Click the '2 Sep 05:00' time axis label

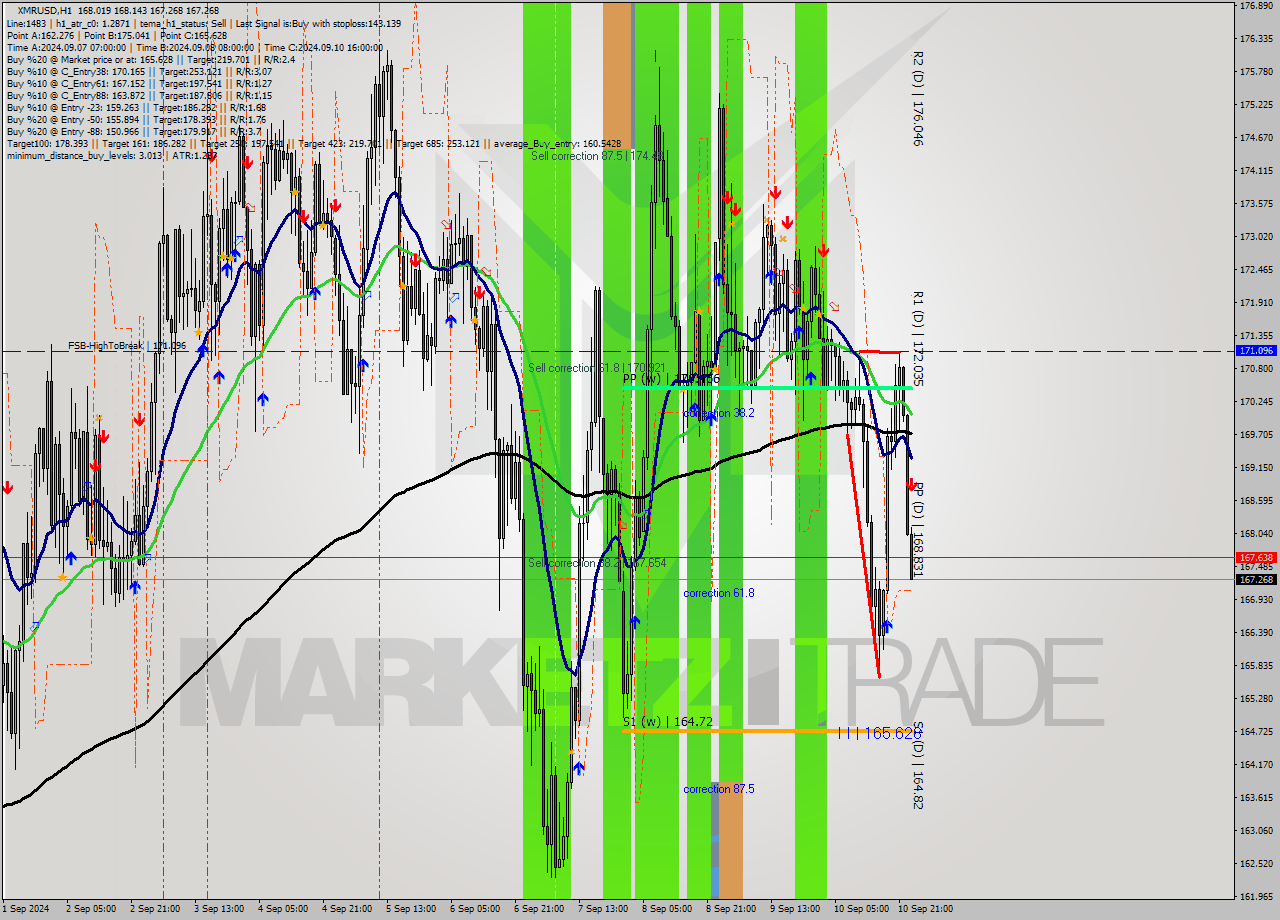pyautogui.click(x=91, y=909)
